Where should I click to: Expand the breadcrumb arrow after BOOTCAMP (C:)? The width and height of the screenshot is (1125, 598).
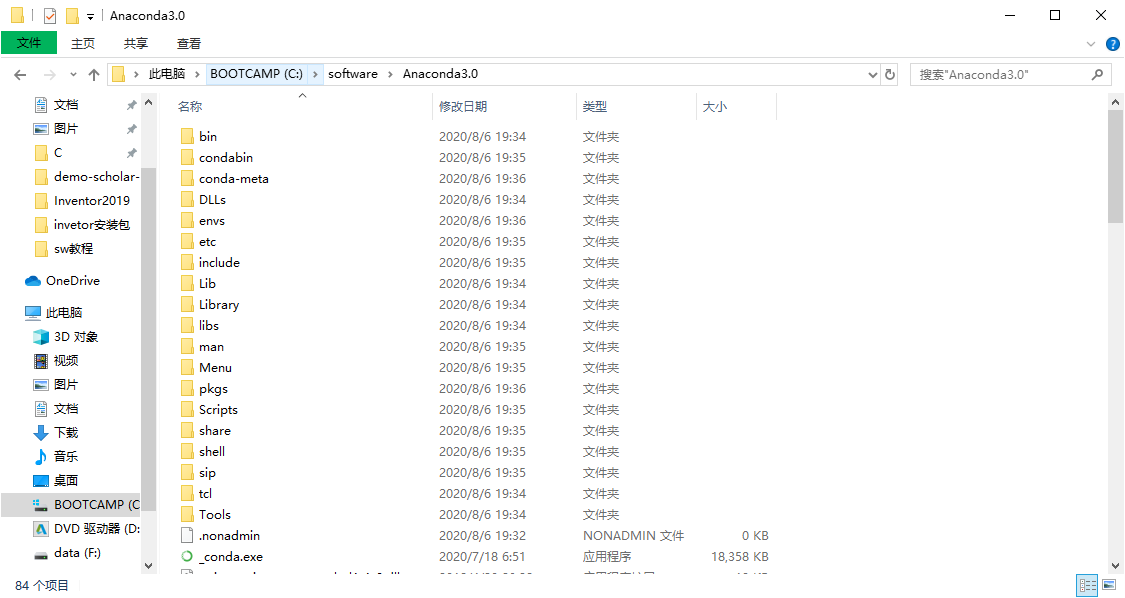click(x=315, y=74)
